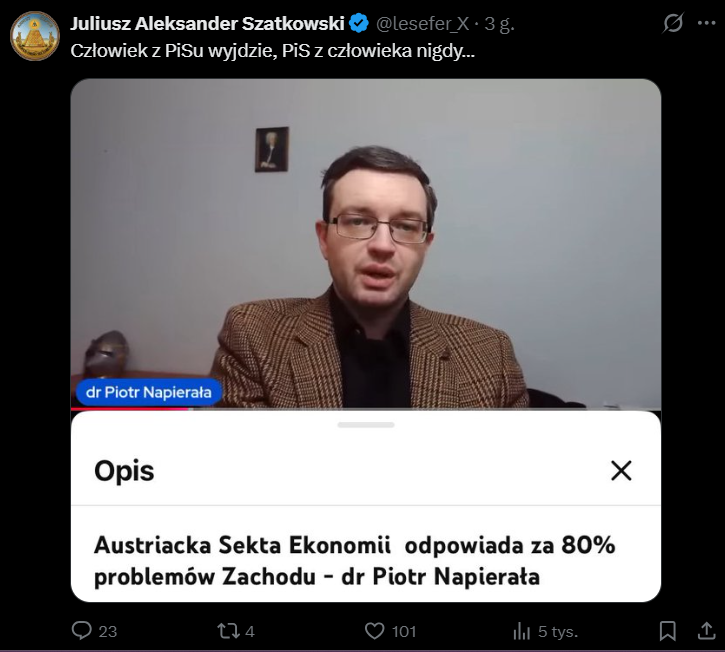Open Juliusz Aleksander Szatkowski profile avatar
This screenshot has height=652, width=725.
35,36
